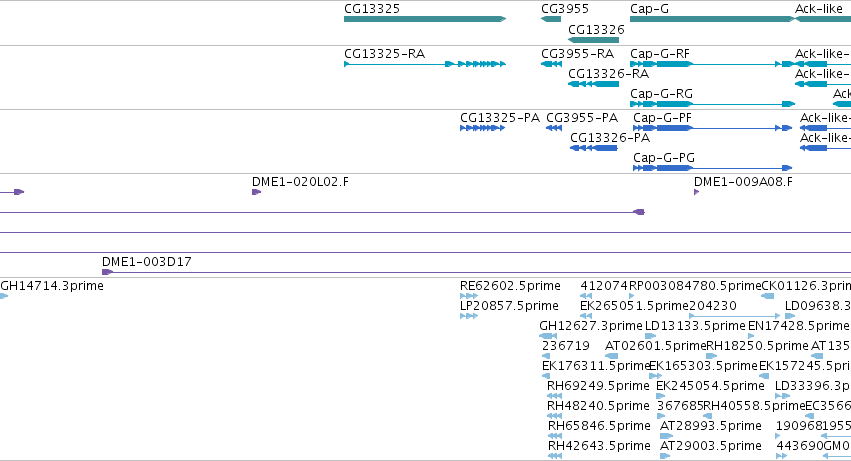This screenshot has width=851, height=461.
Task: Click the DME1-020L02.F marker
Action: pyautogui.click(x=257, y=192)
